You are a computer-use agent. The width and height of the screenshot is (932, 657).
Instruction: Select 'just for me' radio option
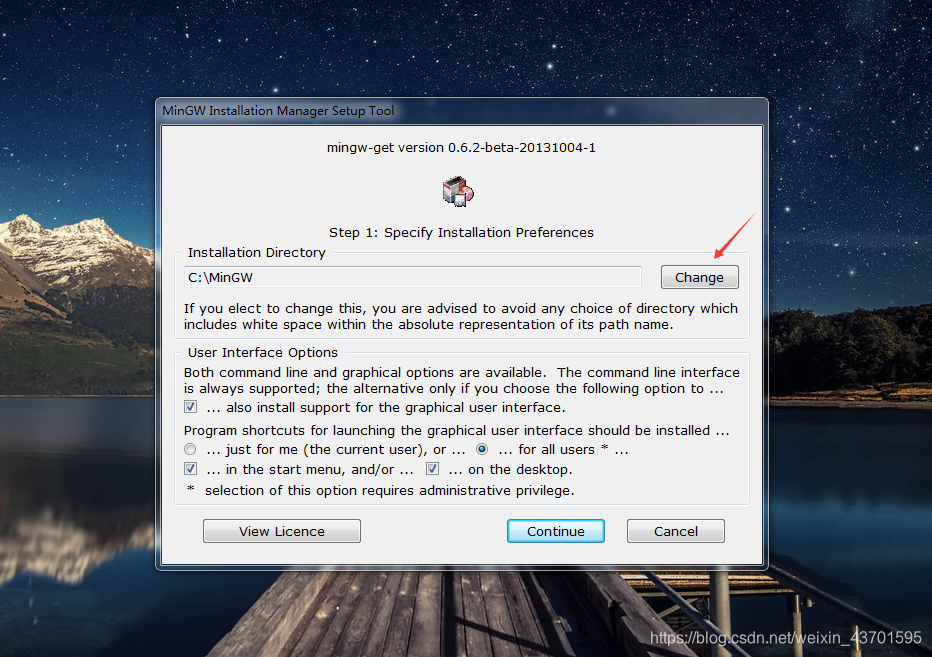[x=190, y=449]
